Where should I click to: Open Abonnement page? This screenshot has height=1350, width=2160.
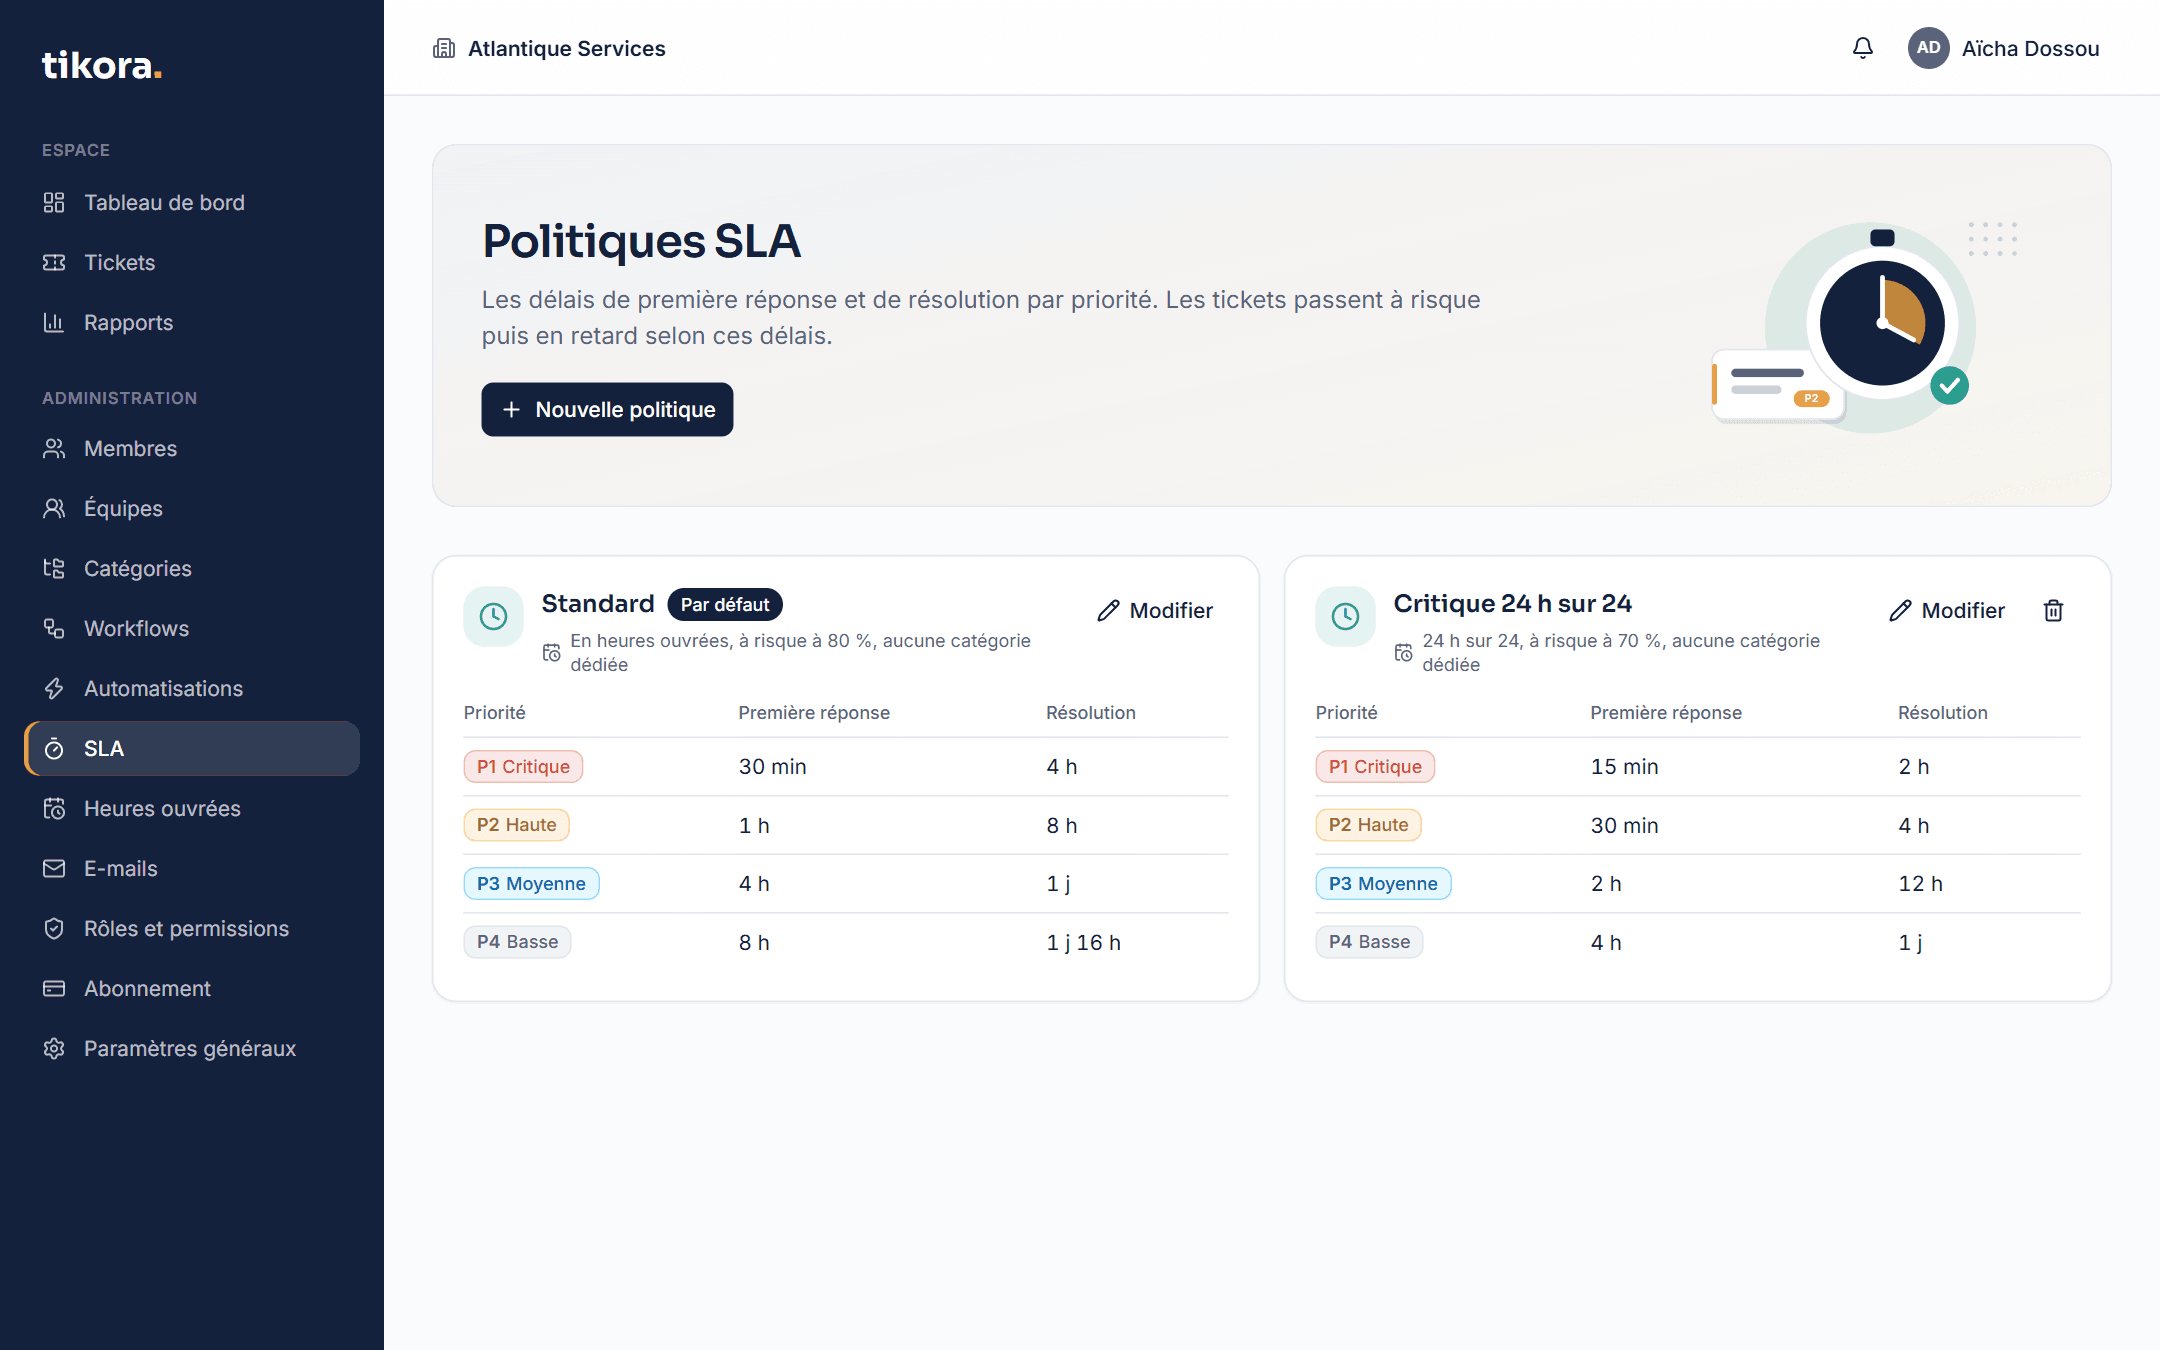(192, 988)
